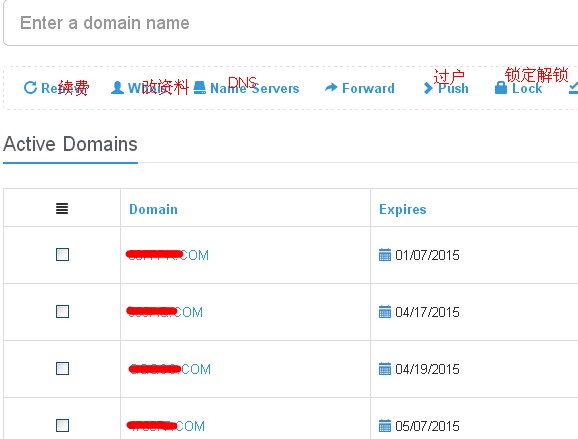The width and height of the screenshot is (578, 439).
Task: Click the Forward arrow icon
Action: tap(331, 87)
